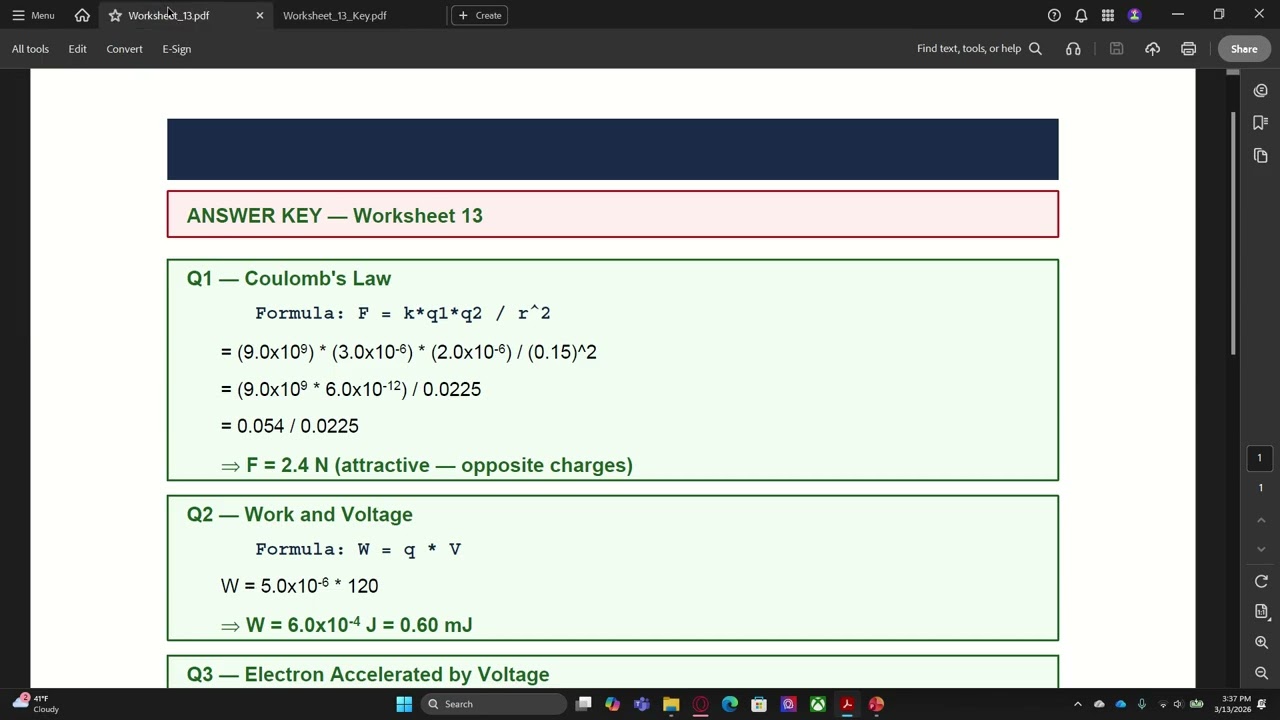The width and height of the screenshot is (1280, 720).
Task: Open File Explorer from the taskbar
Action: pos(671,704)
